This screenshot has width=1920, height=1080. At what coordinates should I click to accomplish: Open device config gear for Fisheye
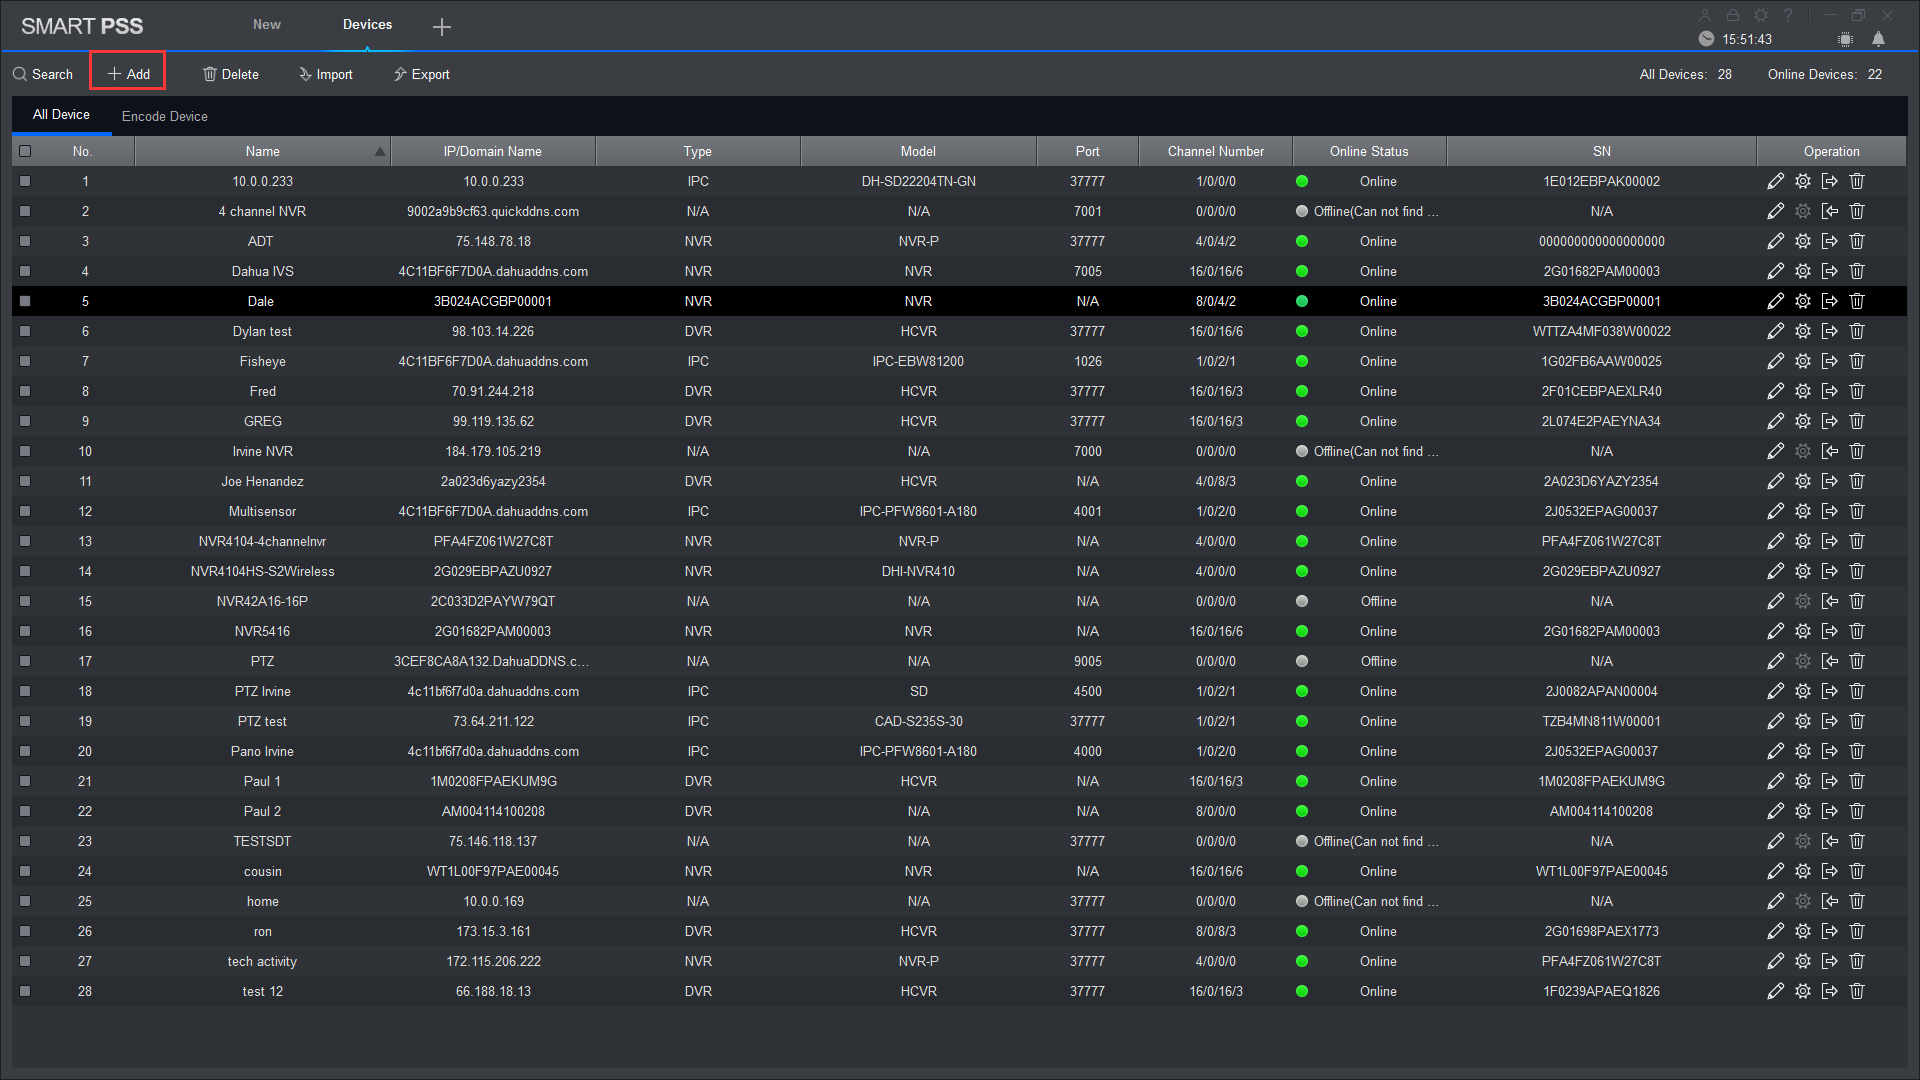point(1802,361)
